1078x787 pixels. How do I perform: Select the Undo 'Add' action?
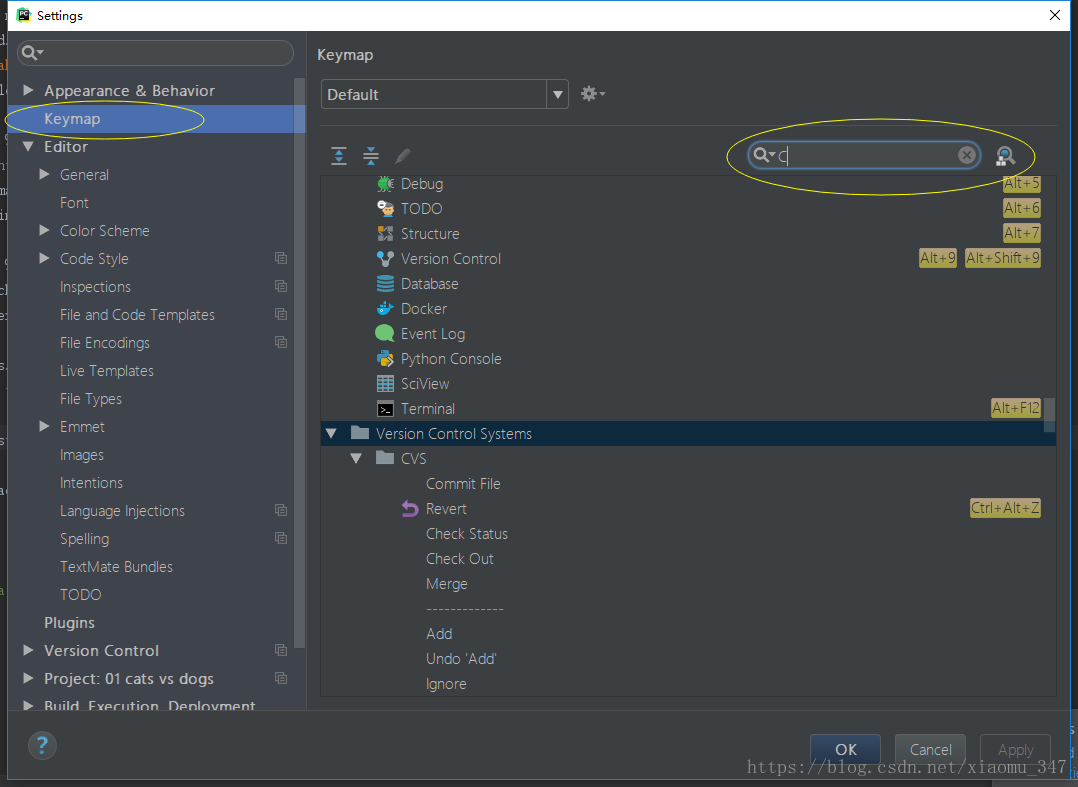click(461, 659)
